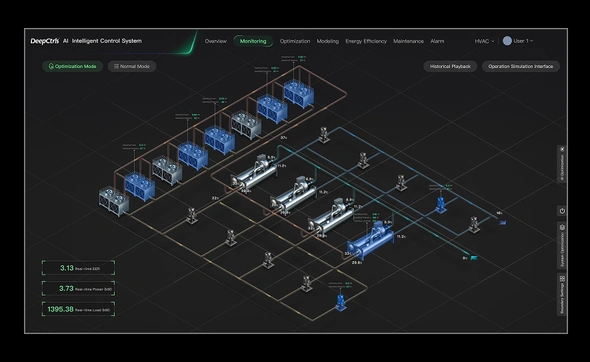Image resolution: width=590 pixels, height=362 pixels.
Task: Enable Optimization Mode
Action: [73, 66]
